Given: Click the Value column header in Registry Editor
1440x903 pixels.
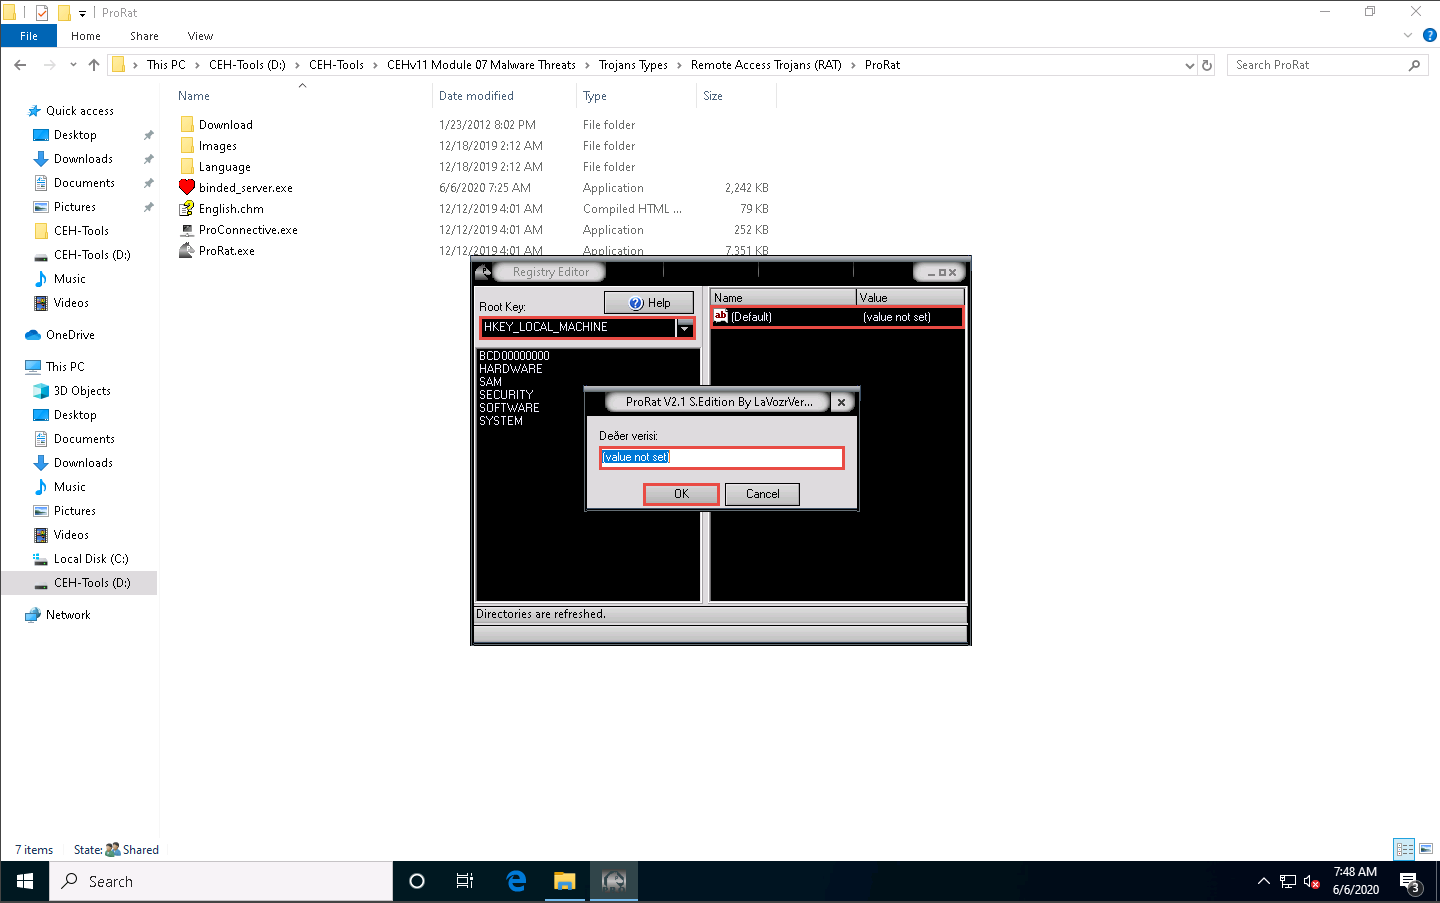Looking at the screenshot, I should point(910,298).
